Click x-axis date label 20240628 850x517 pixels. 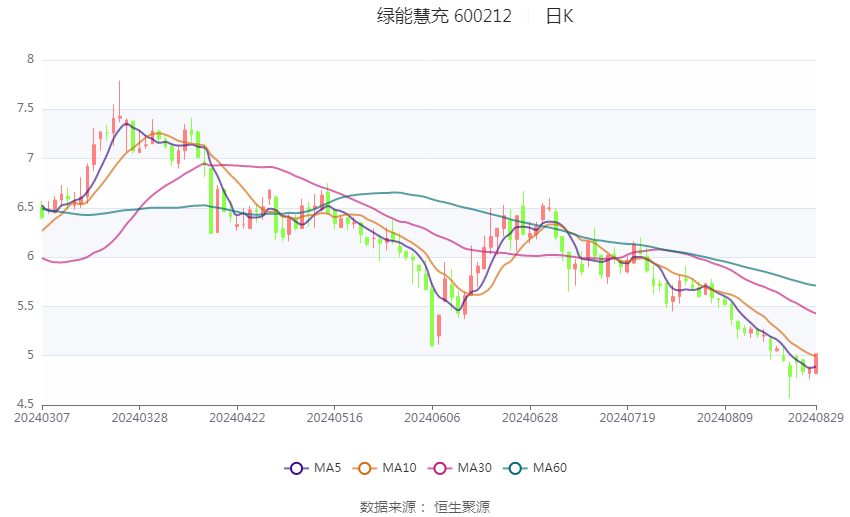[530, 418]
